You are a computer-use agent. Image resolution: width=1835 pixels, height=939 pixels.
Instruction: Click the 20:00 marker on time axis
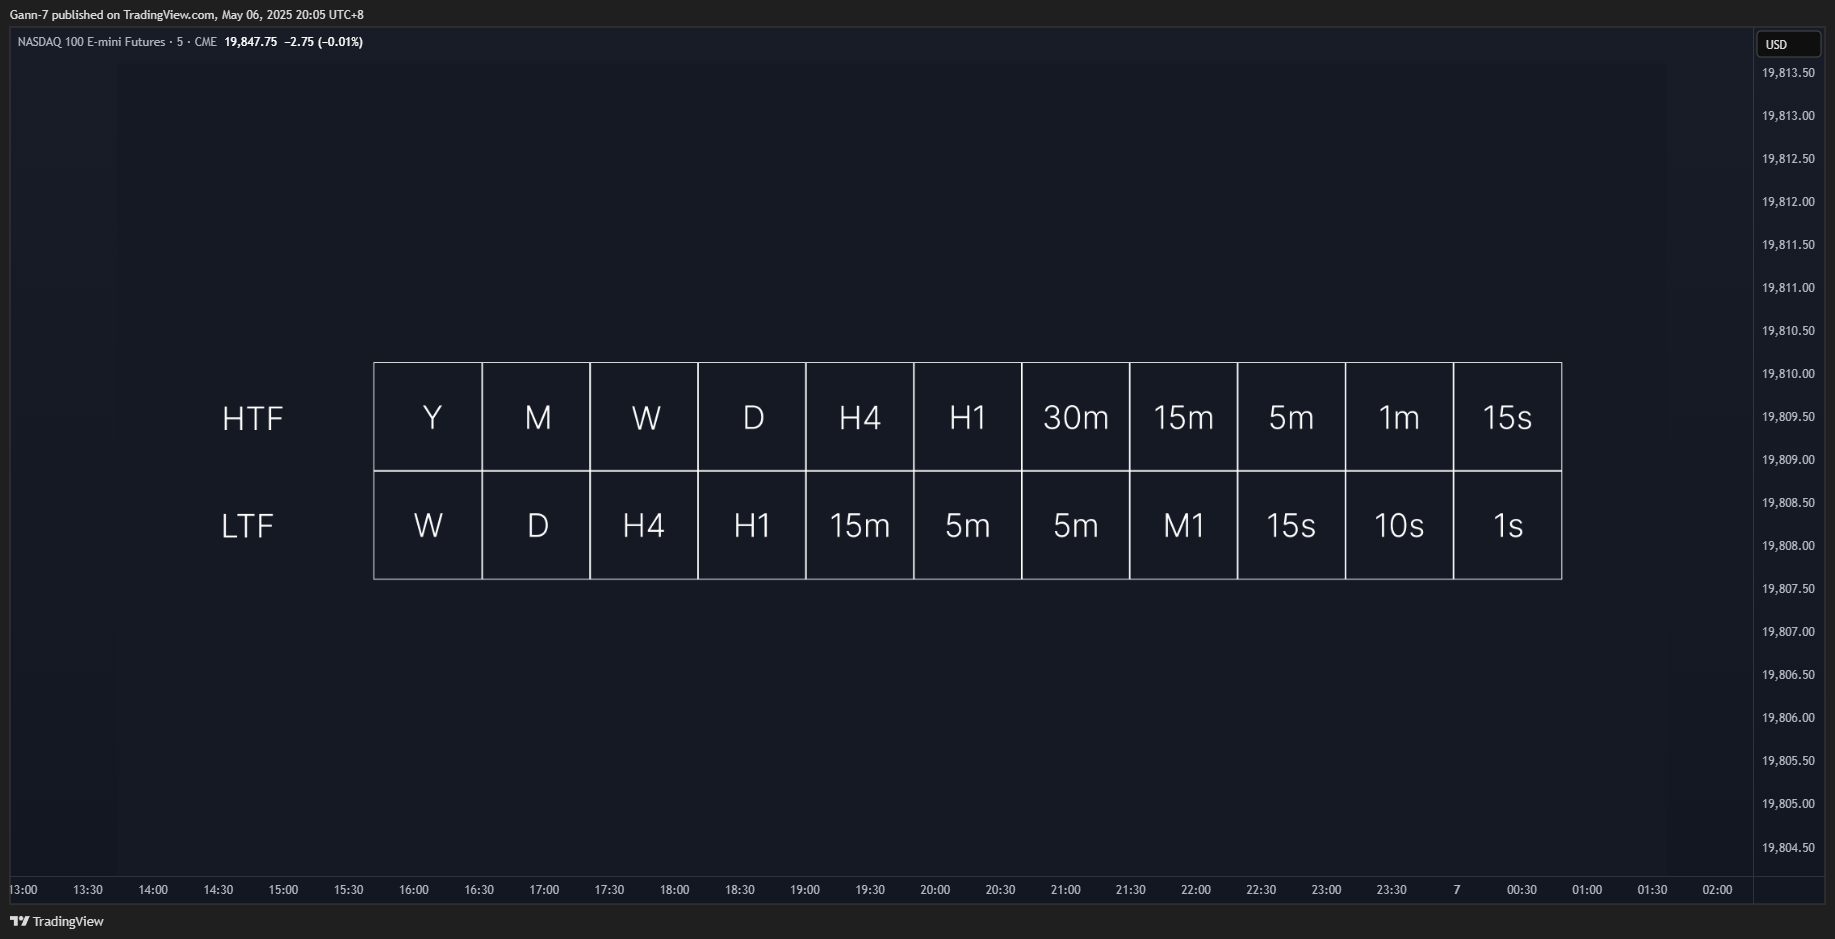[x=935, y=890]
